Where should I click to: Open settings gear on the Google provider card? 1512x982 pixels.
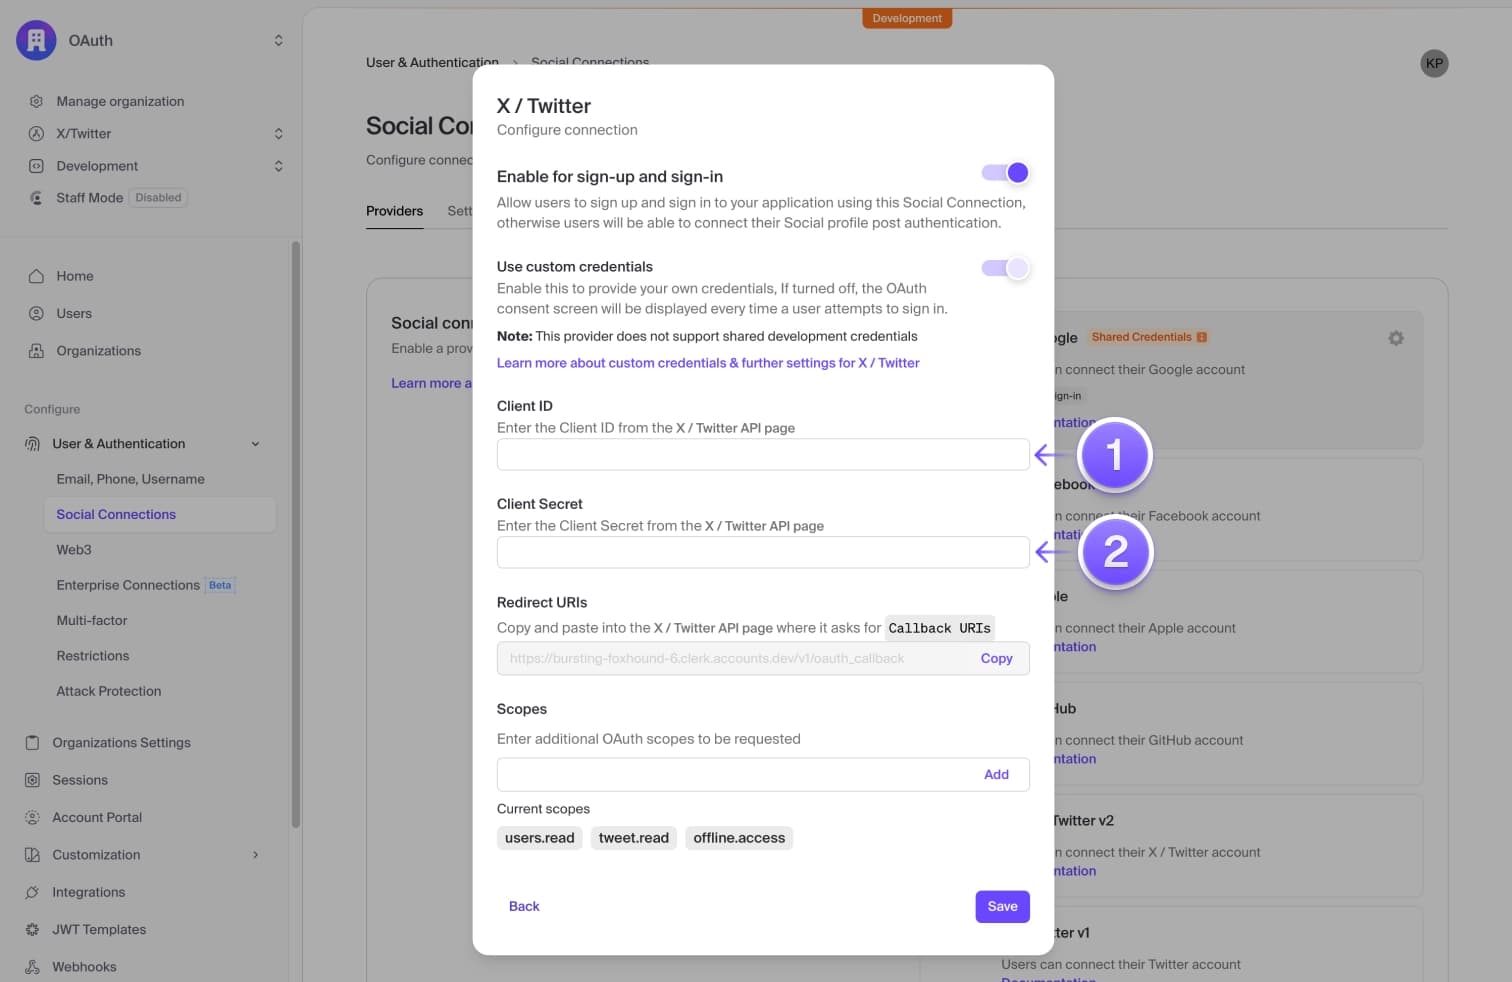1396,338
